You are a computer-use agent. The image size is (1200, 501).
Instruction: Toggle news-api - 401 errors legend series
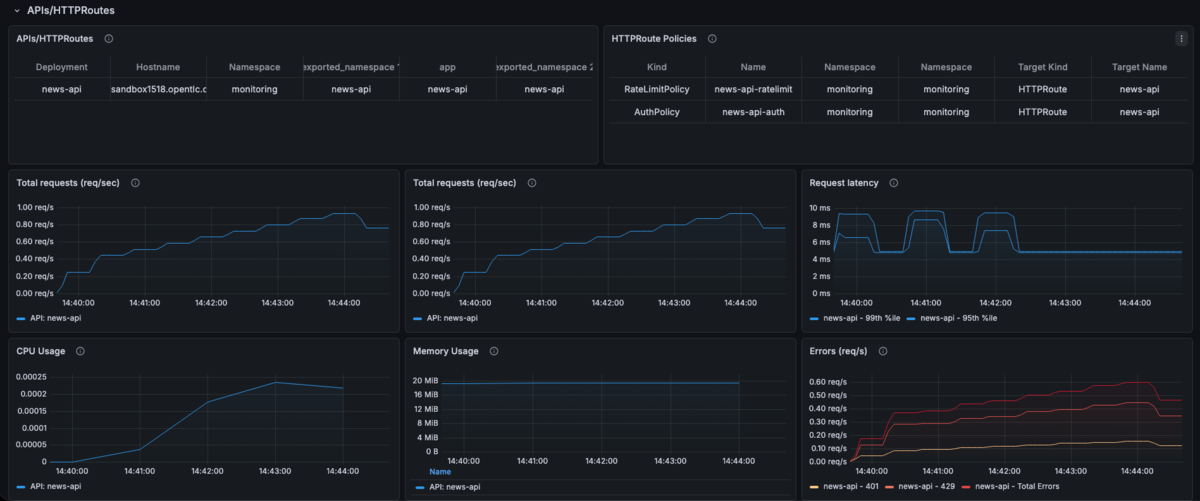tap(843, 486)
